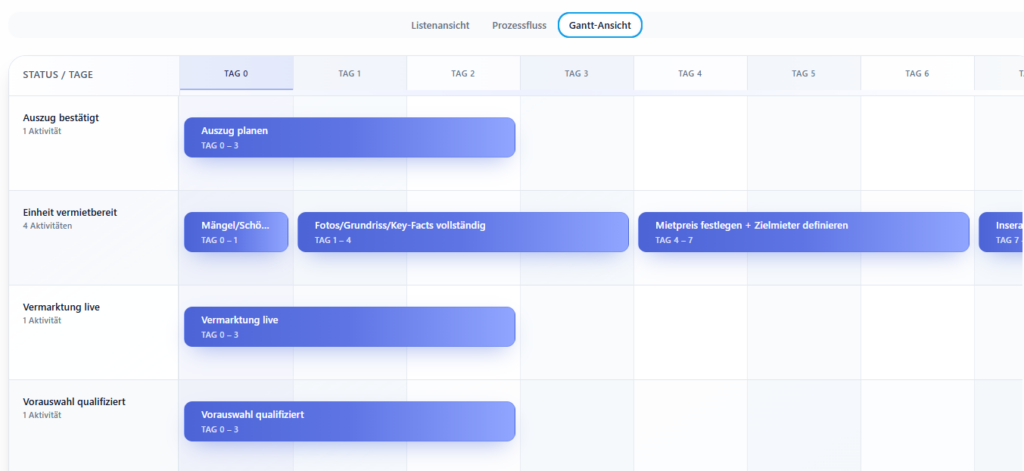The image size is (1024, 471).
Task: Select the TAG 1 column header
Action: pyautogui.click(x=350, y=73)
